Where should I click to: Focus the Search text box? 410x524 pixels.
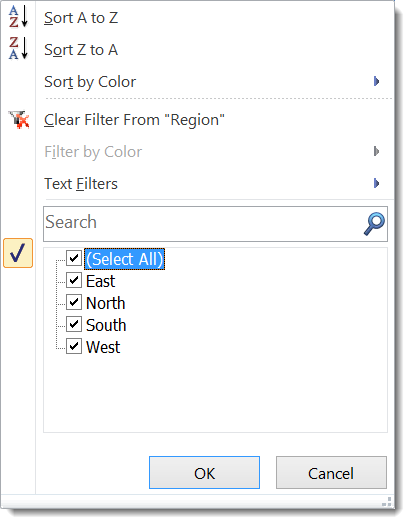pos(215,224)
